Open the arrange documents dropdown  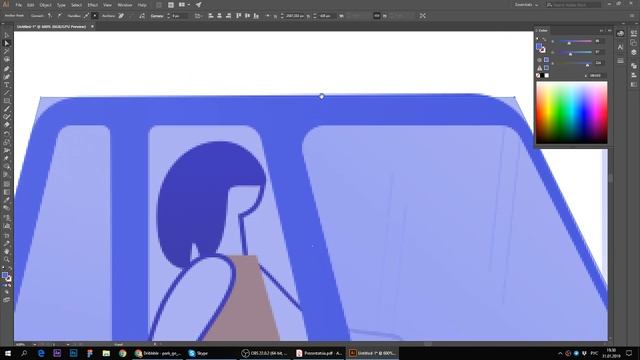point(184,5)
